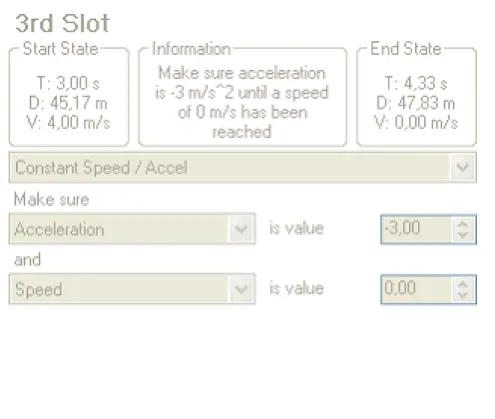495x419 pixels.
Task: Select the Acceleration combo box field
Action: [132, 229]
